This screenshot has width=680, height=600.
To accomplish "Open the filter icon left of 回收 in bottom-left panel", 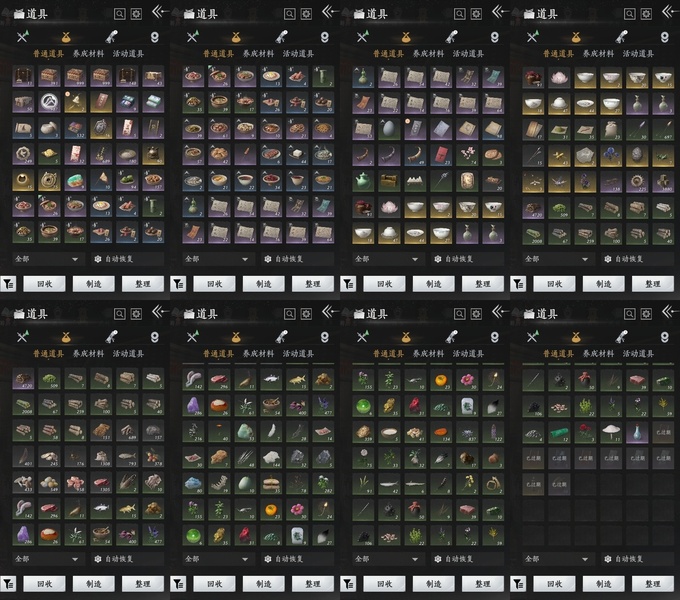I will (8, 584).
